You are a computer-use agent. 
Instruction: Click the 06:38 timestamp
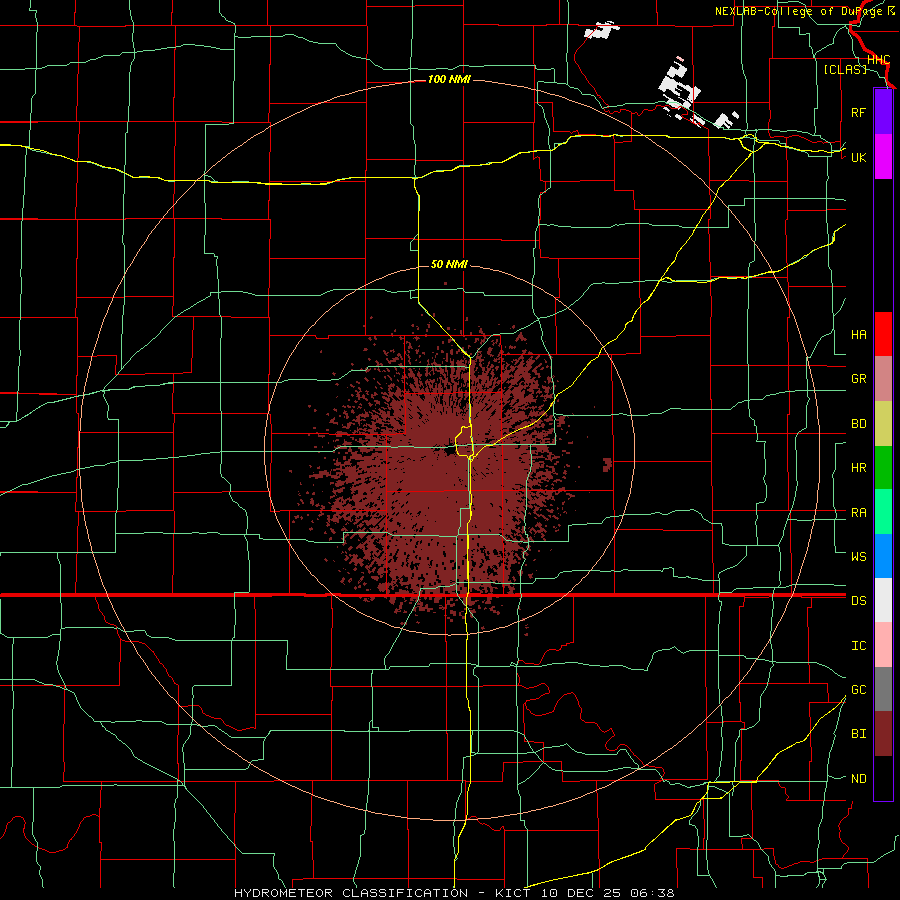click(x=652, y=893)
